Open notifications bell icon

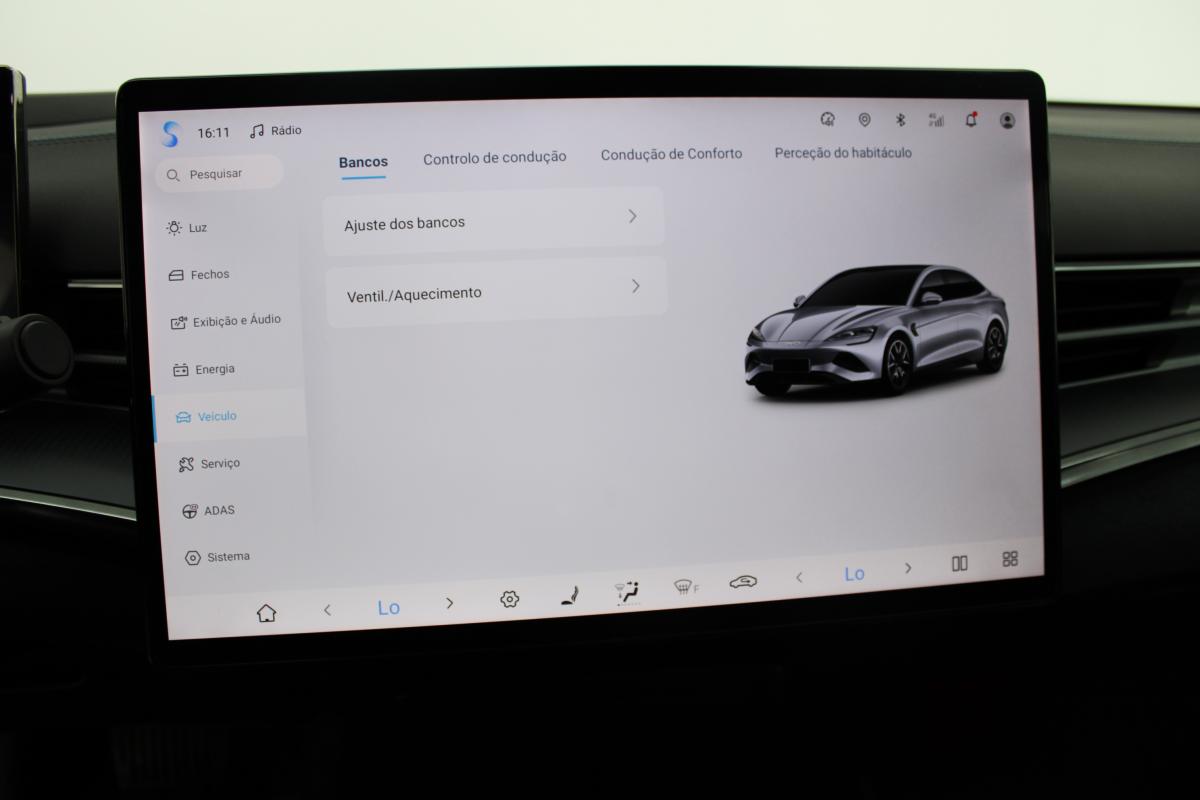pyautogui.click(x=971, y=120)
